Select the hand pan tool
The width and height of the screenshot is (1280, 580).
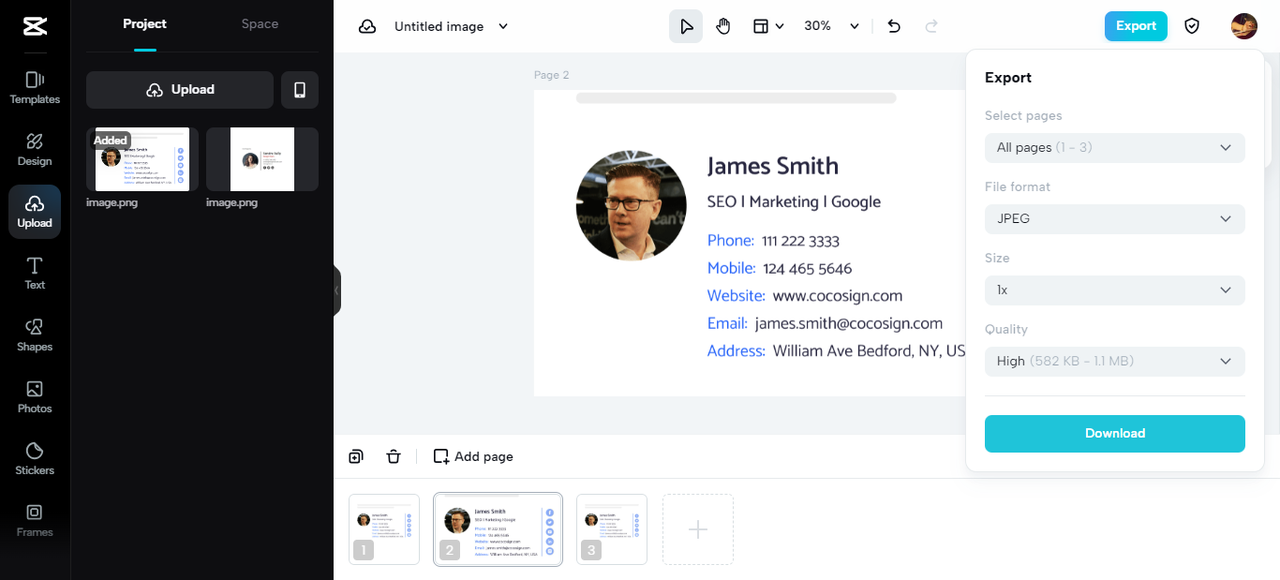pos(723,27)
